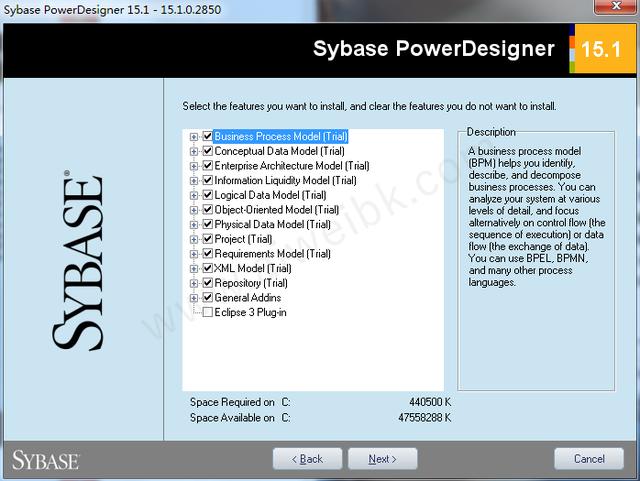
Task: Uncheck the Repository (Trial) checkbox
Action: pyautogui.click(x=208, y=283)
